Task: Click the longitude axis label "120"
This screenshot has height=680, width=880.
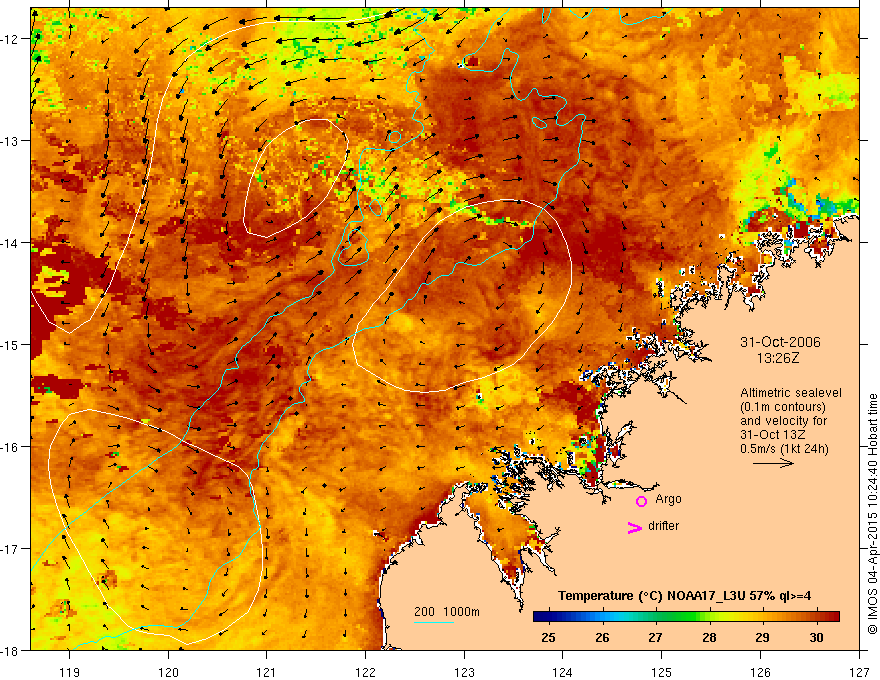Action: (x=168, y=672)
